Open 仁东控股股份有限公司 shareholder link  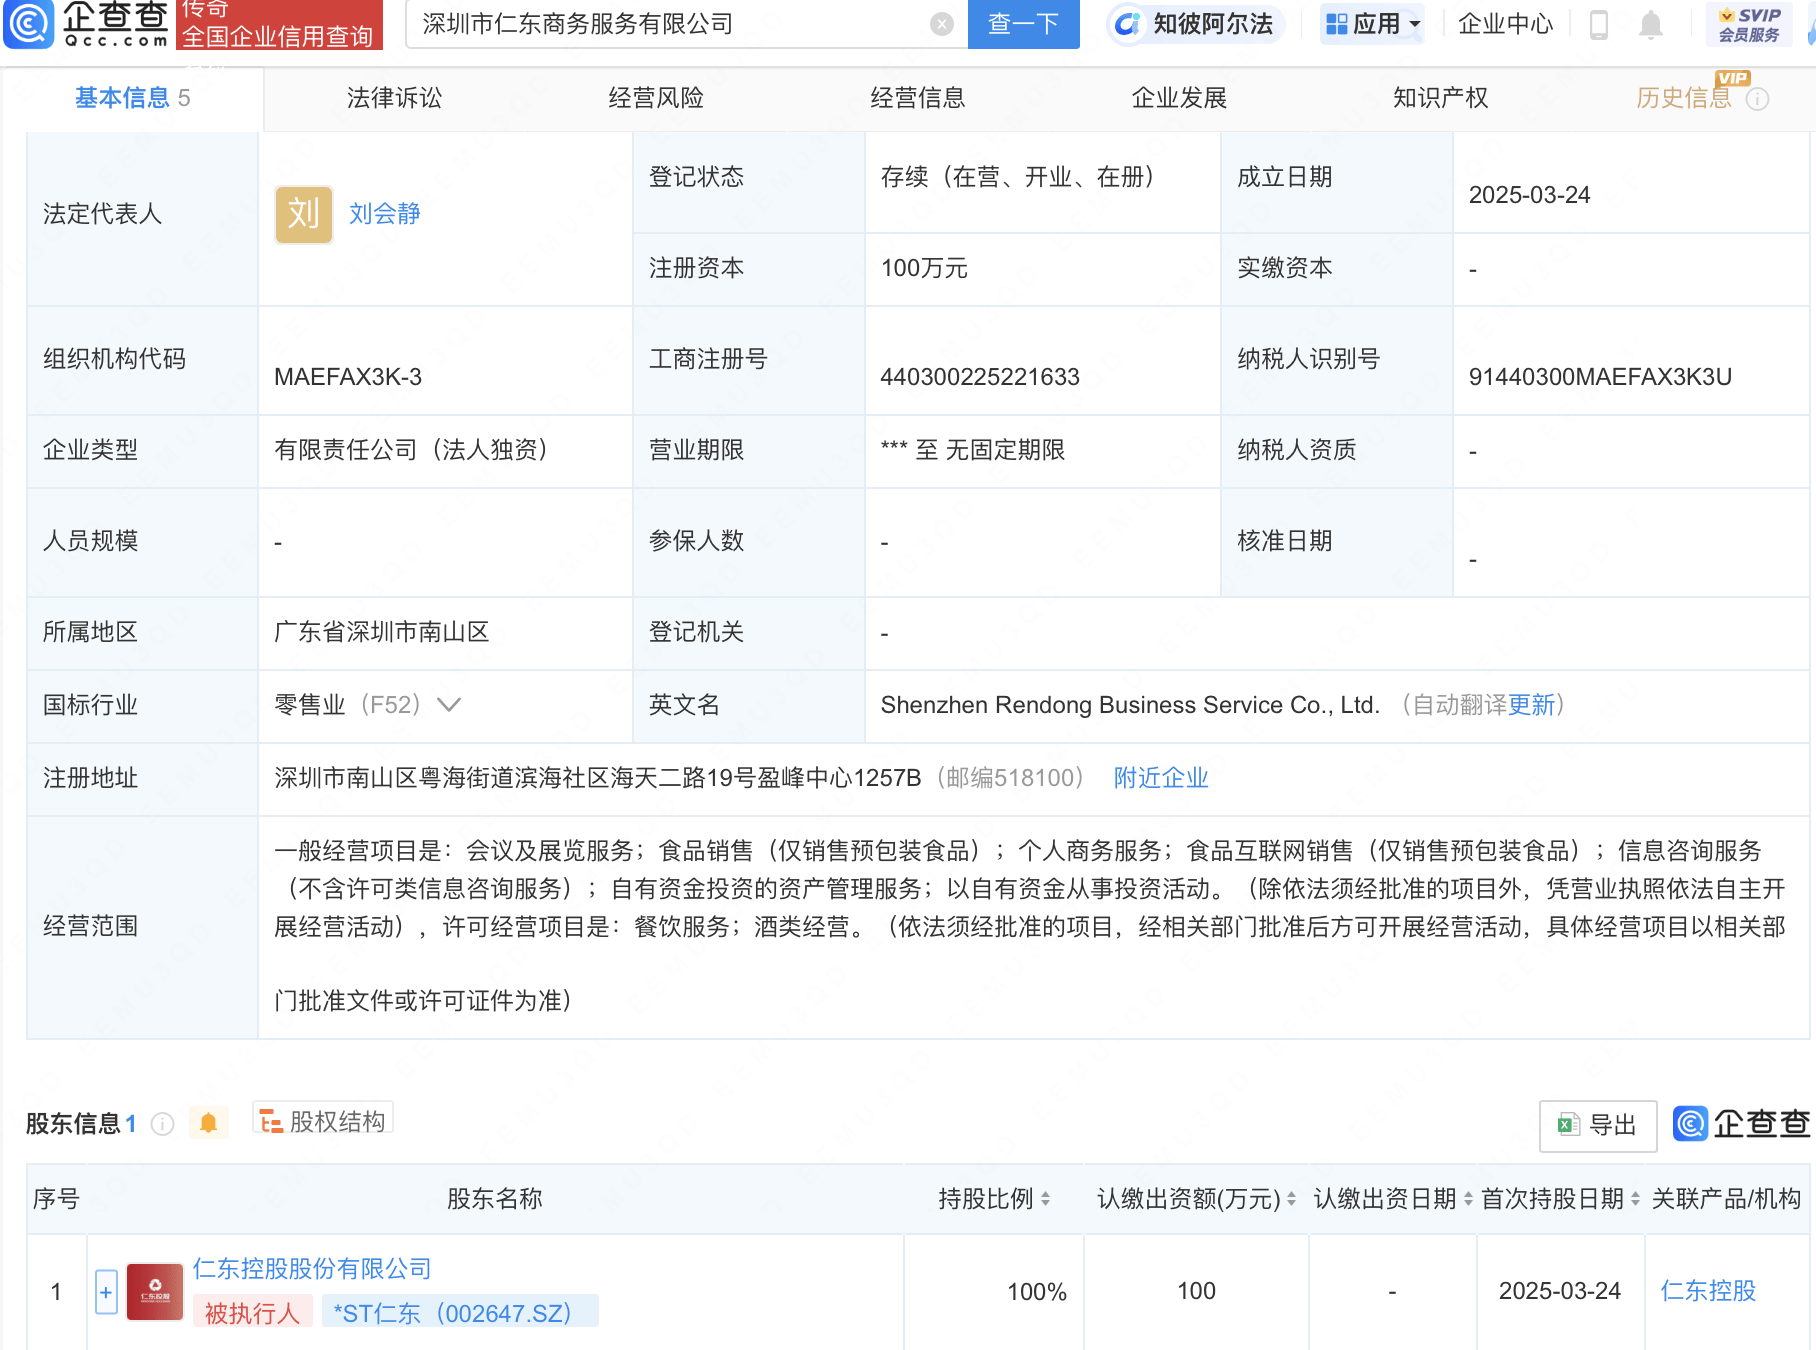(312, 1269)
